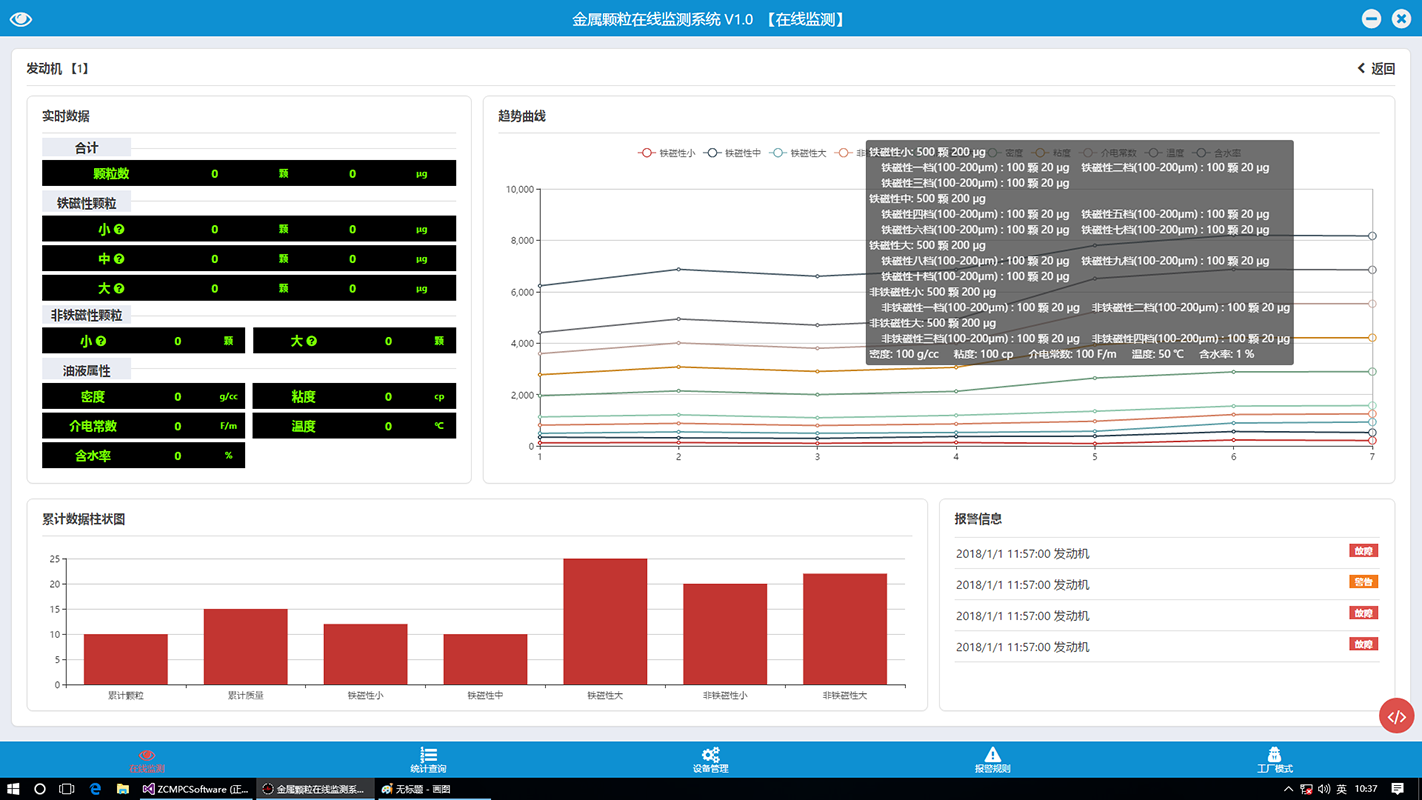Click the red code floating button
This screenshot has height=800, width=1422.
click(1396, 716)
